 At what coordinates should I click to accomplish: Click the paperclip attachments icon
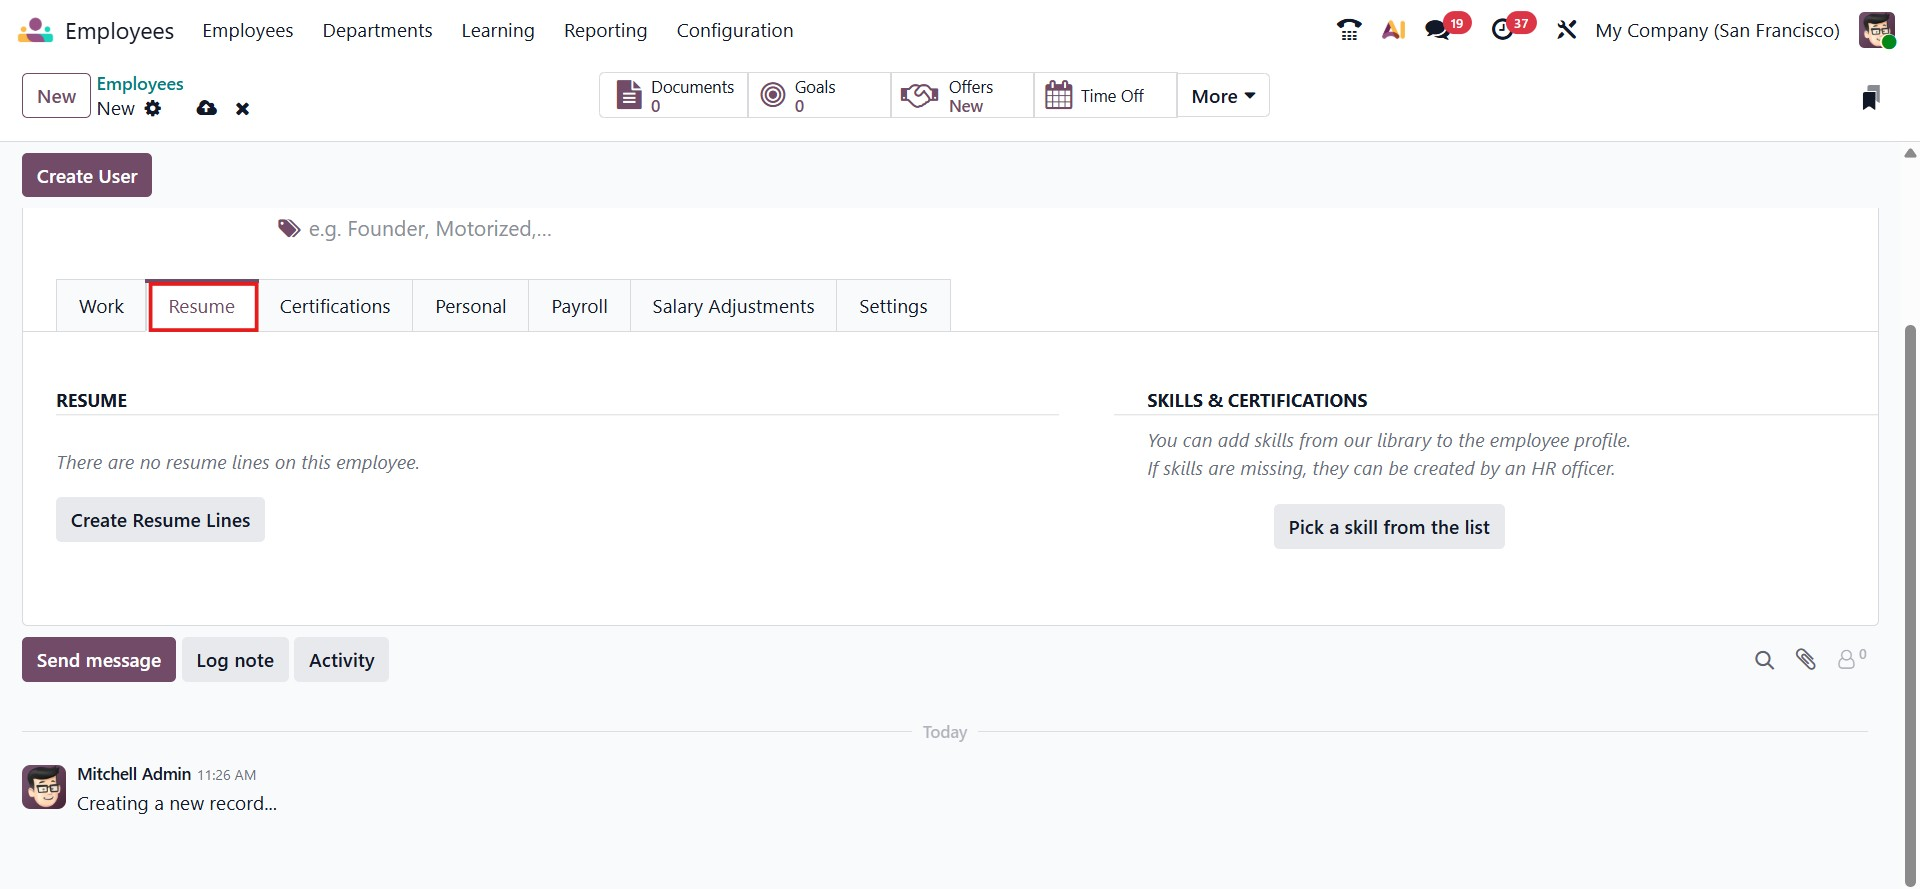[x=1805, y=659]
